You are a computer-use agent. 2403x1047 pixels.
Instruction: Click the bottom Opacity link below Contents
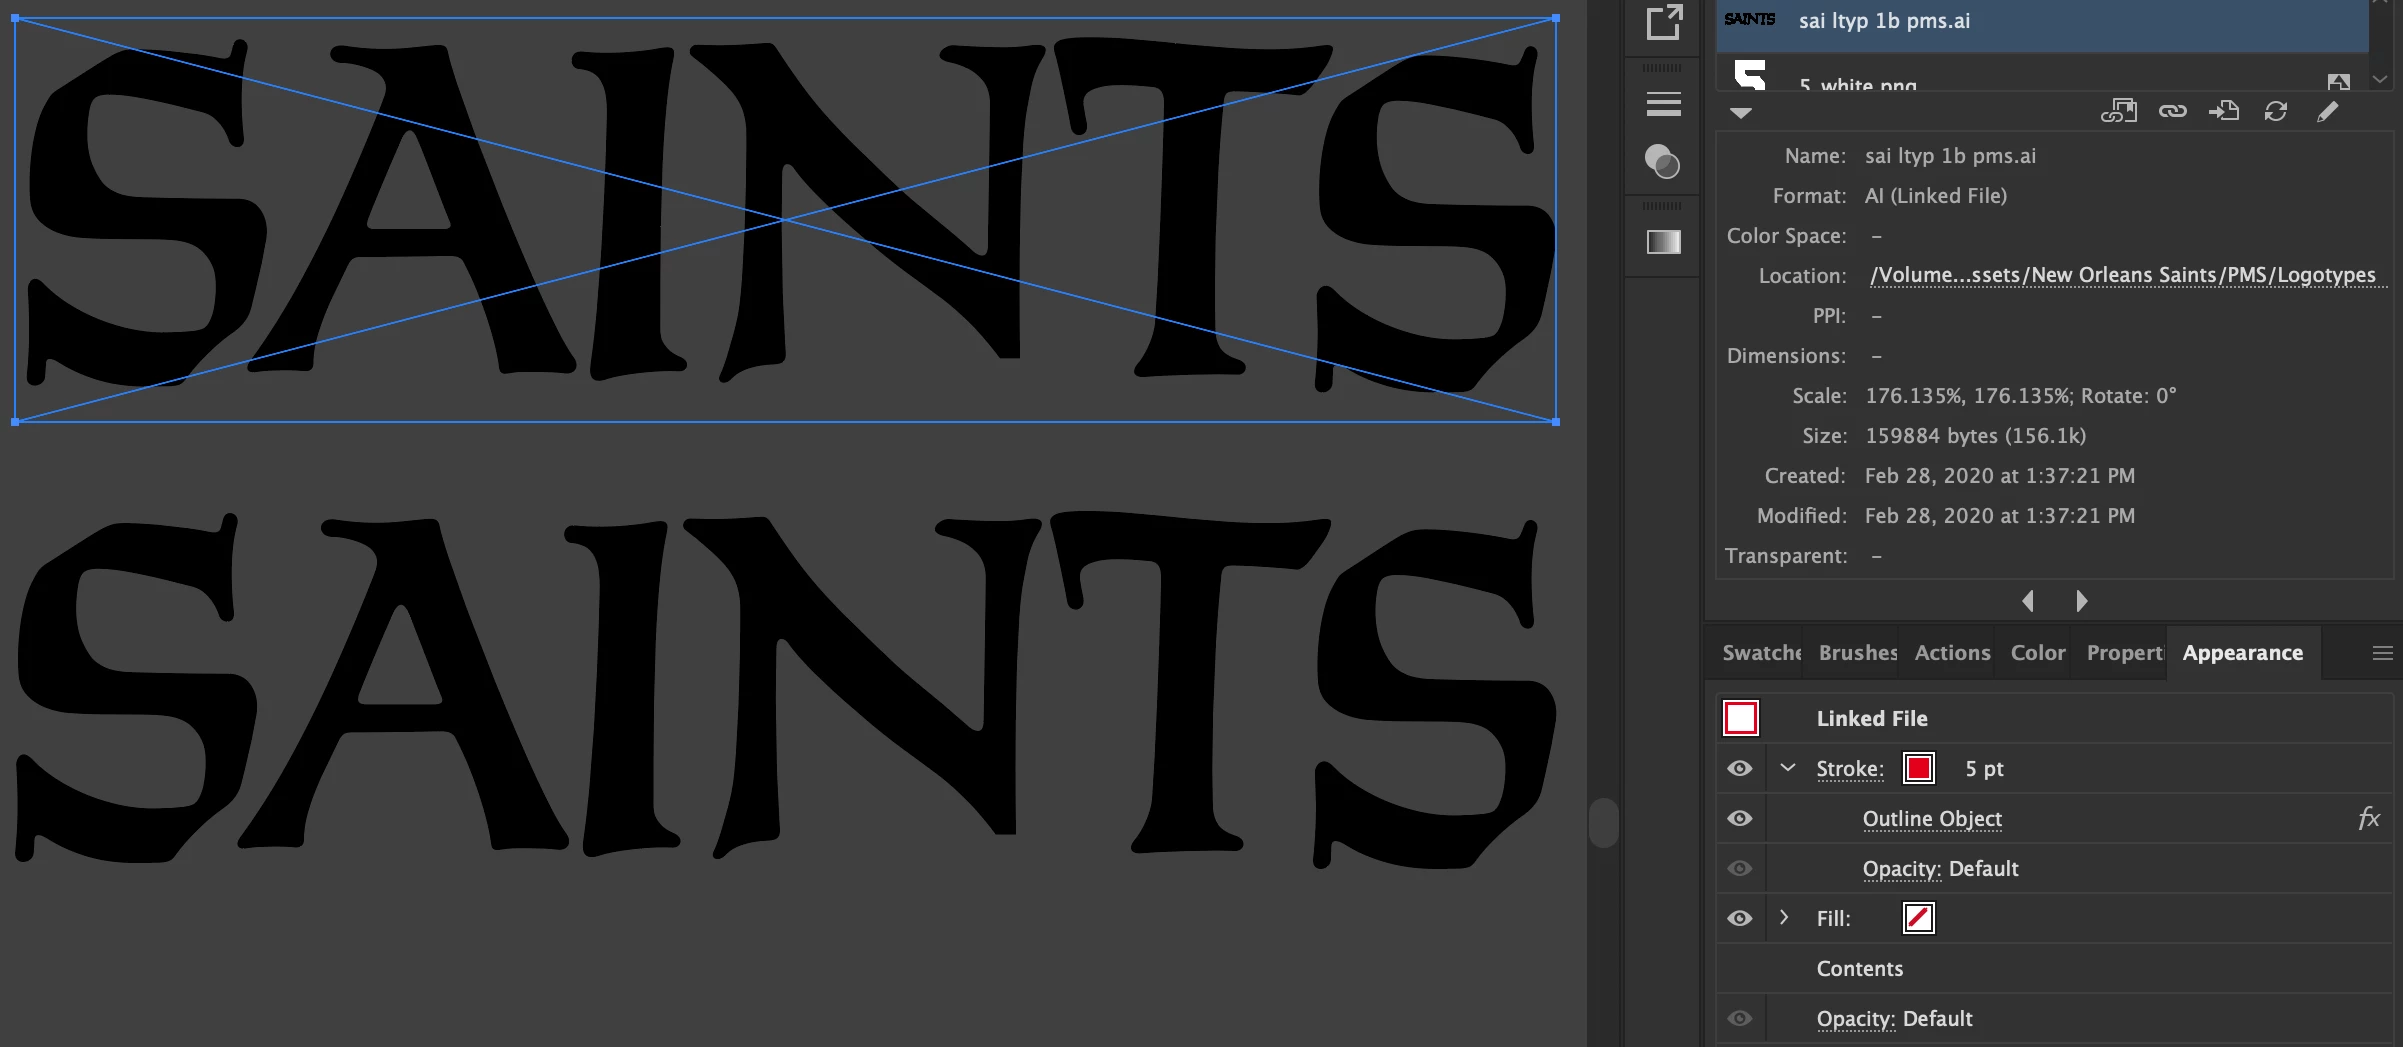1856,1019
